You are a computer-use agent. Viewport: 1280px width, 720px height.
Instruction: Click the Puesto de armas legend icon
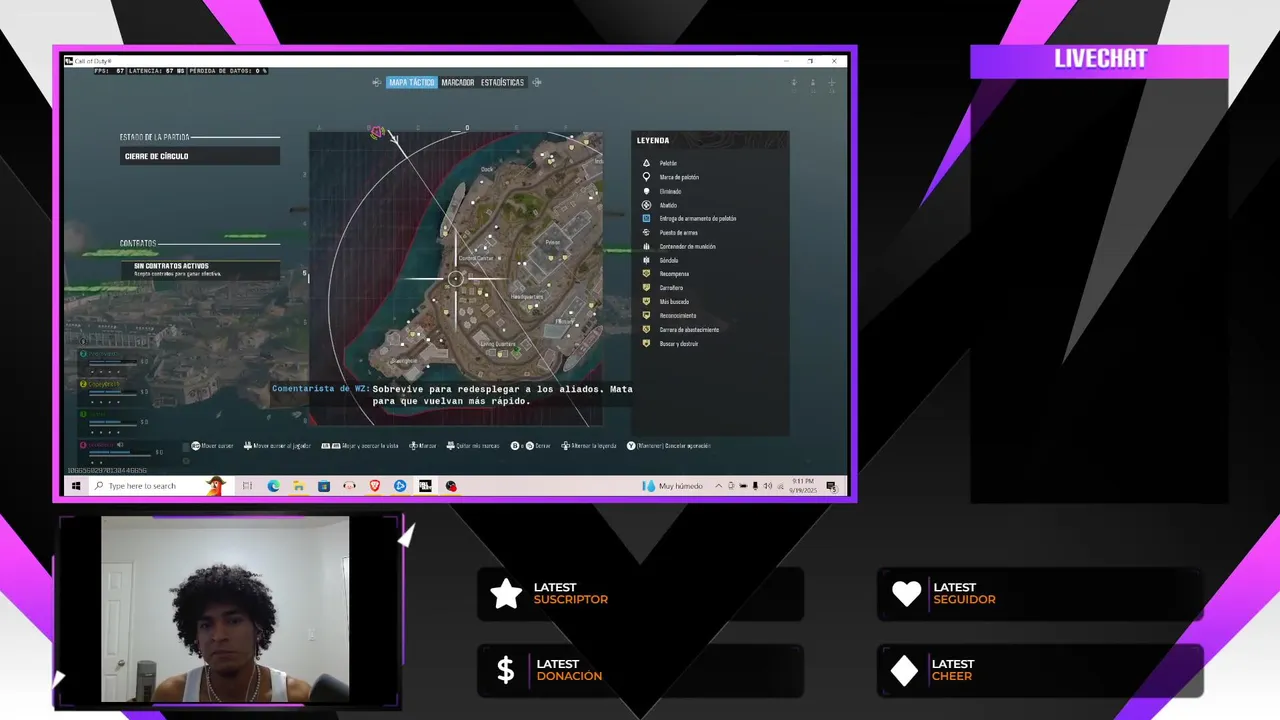tap(646, 232)
